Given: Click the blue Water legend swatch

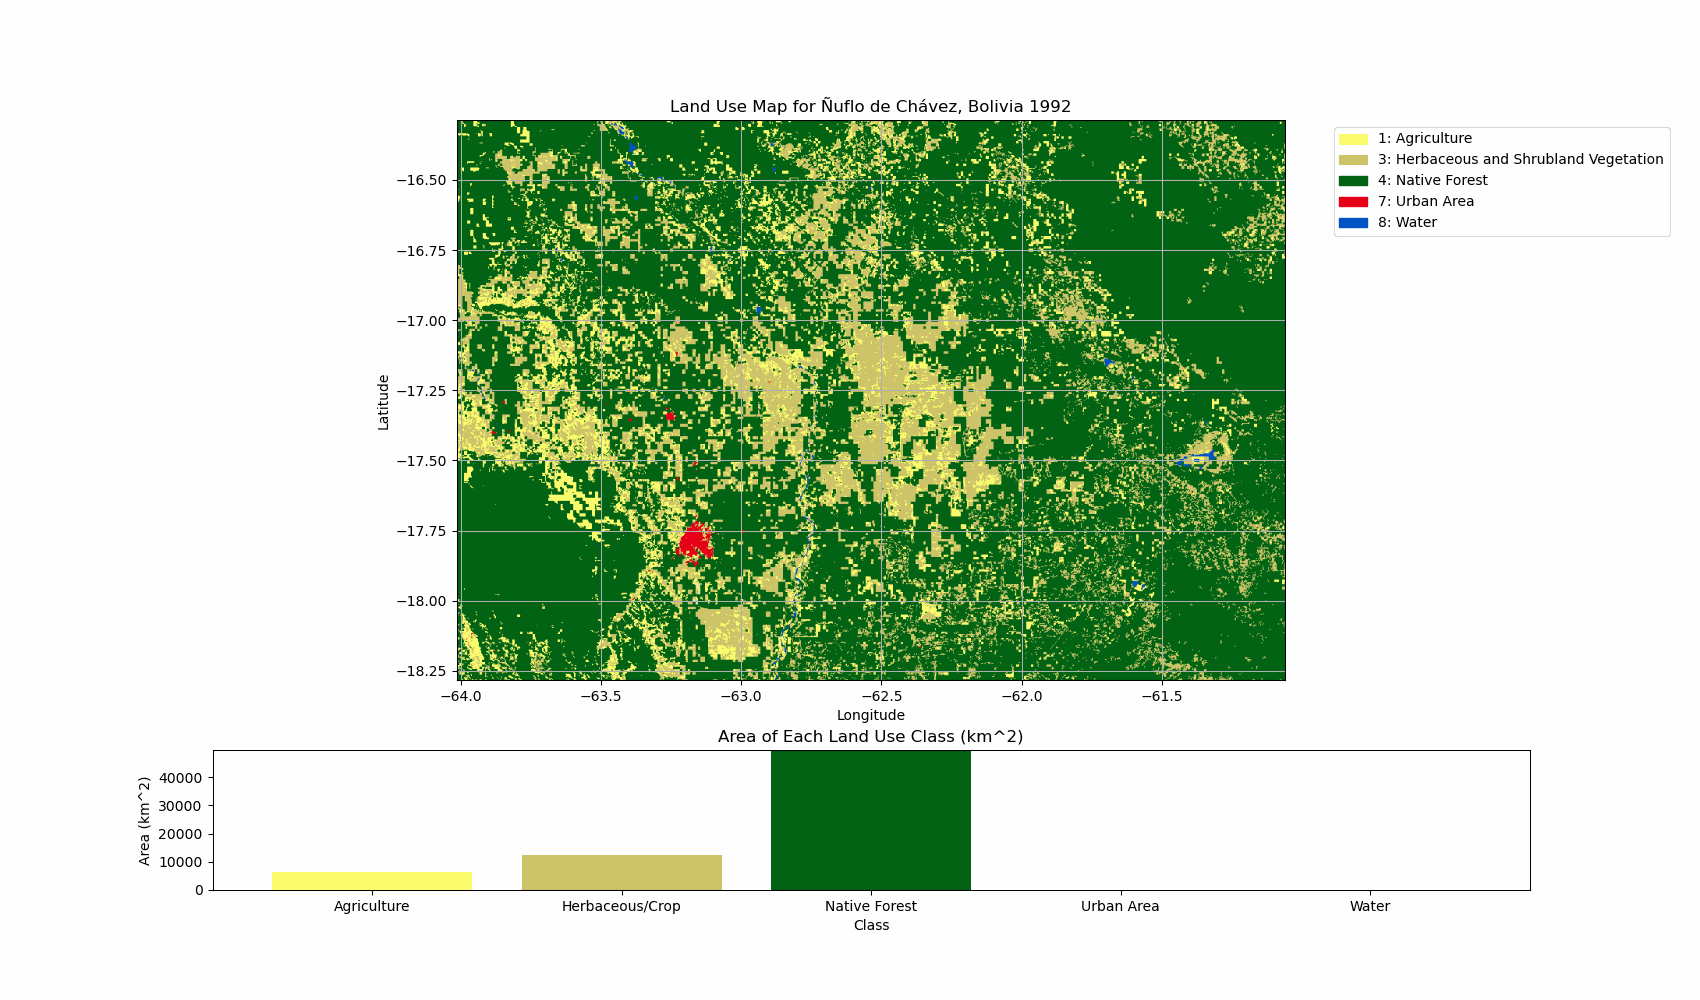Looking at the screenshot, I should point(1353,223).
